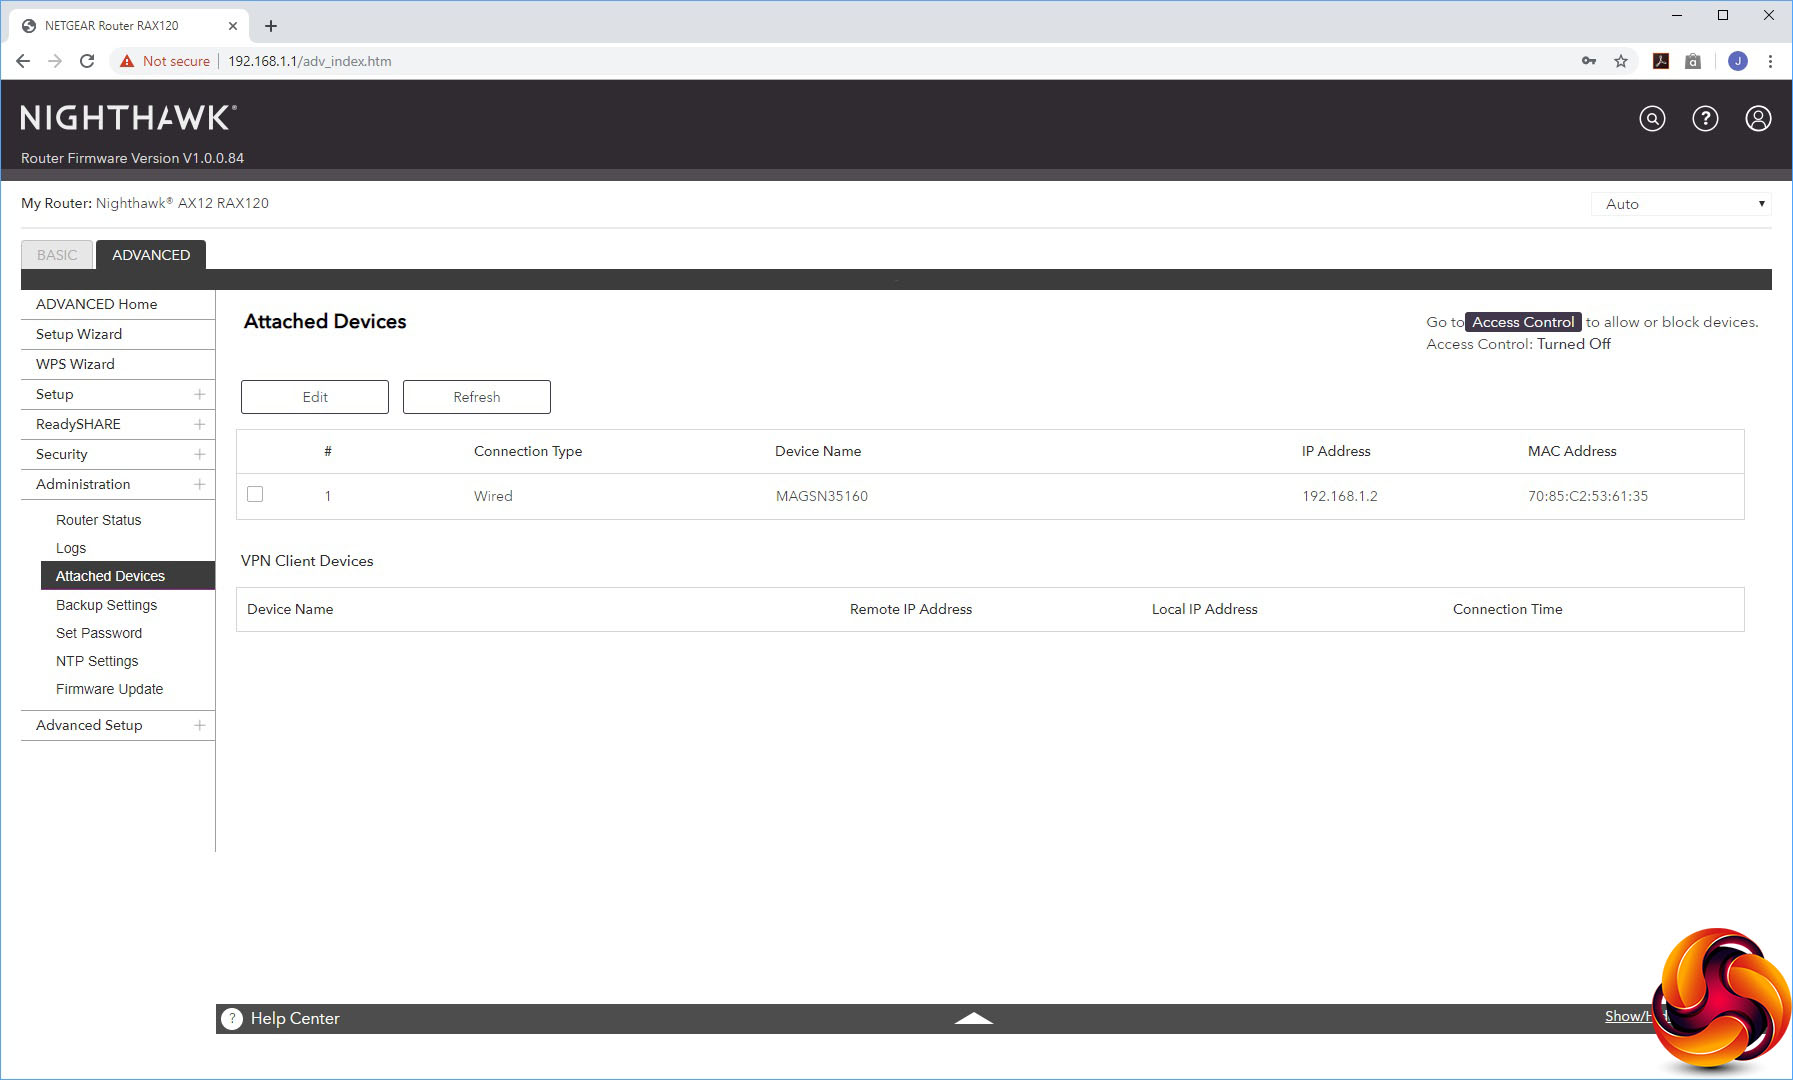This screenshot has height=1080, width=1793.
Task: Select the ADVANCED tab
Action: [x=151, y=255]
